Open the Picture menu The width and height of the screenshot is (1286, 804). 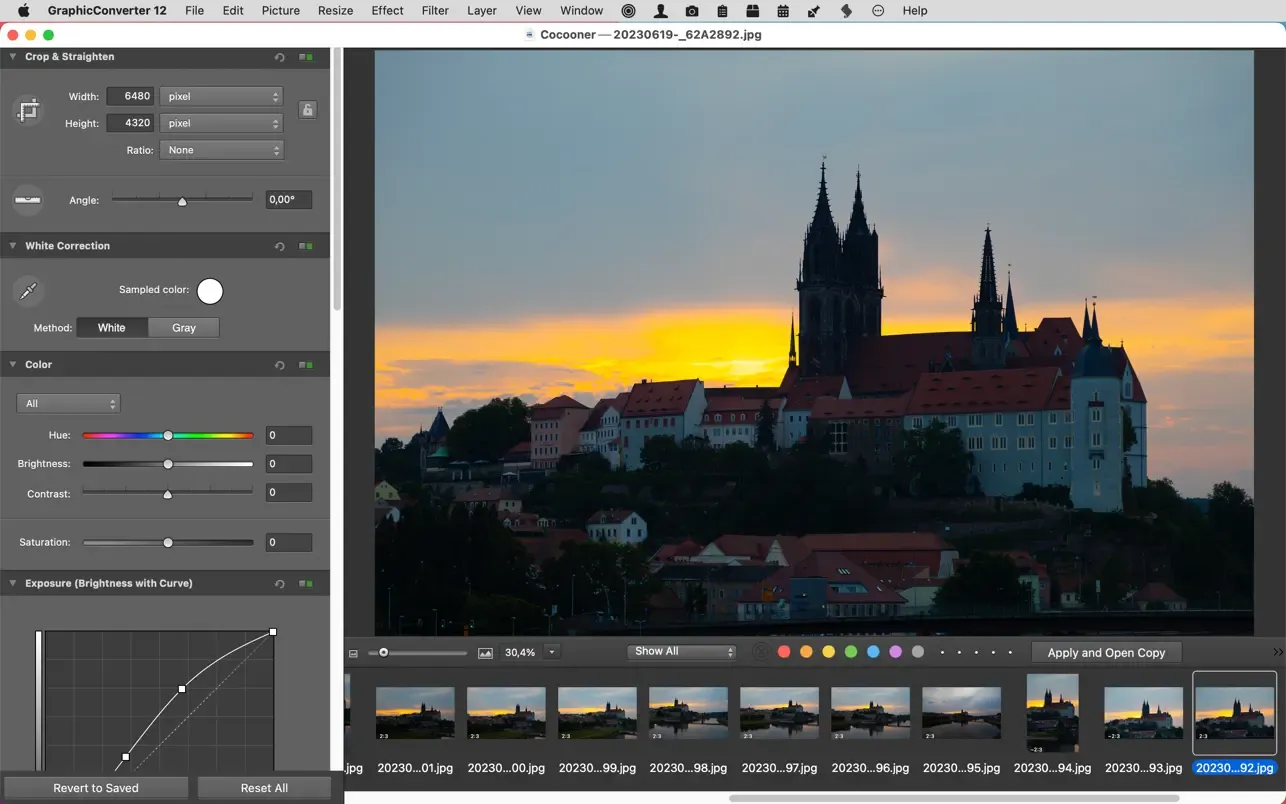click(281, 11)
